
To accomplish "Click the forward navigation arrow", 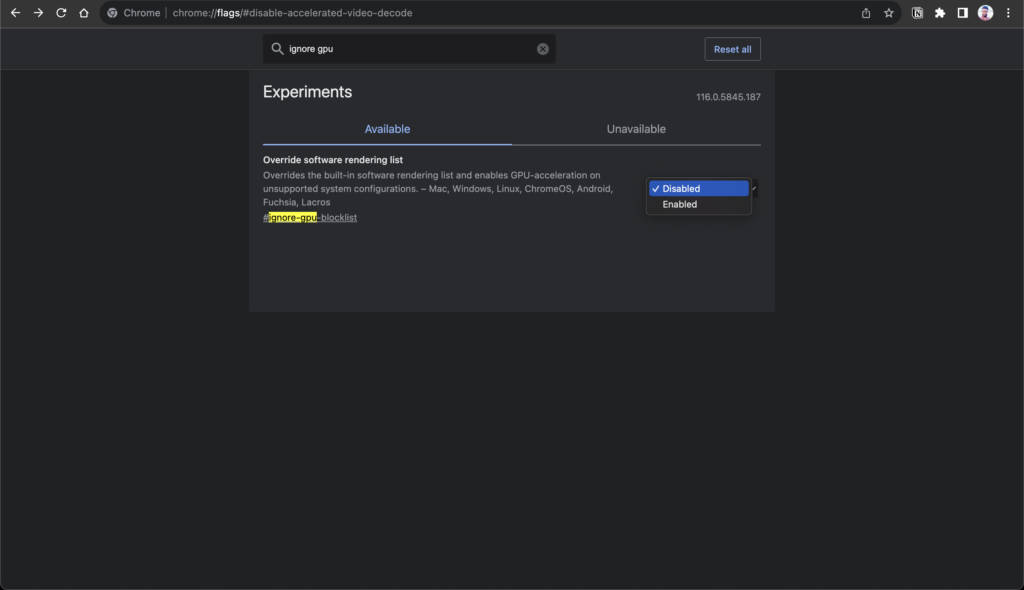I will point(39,13).
